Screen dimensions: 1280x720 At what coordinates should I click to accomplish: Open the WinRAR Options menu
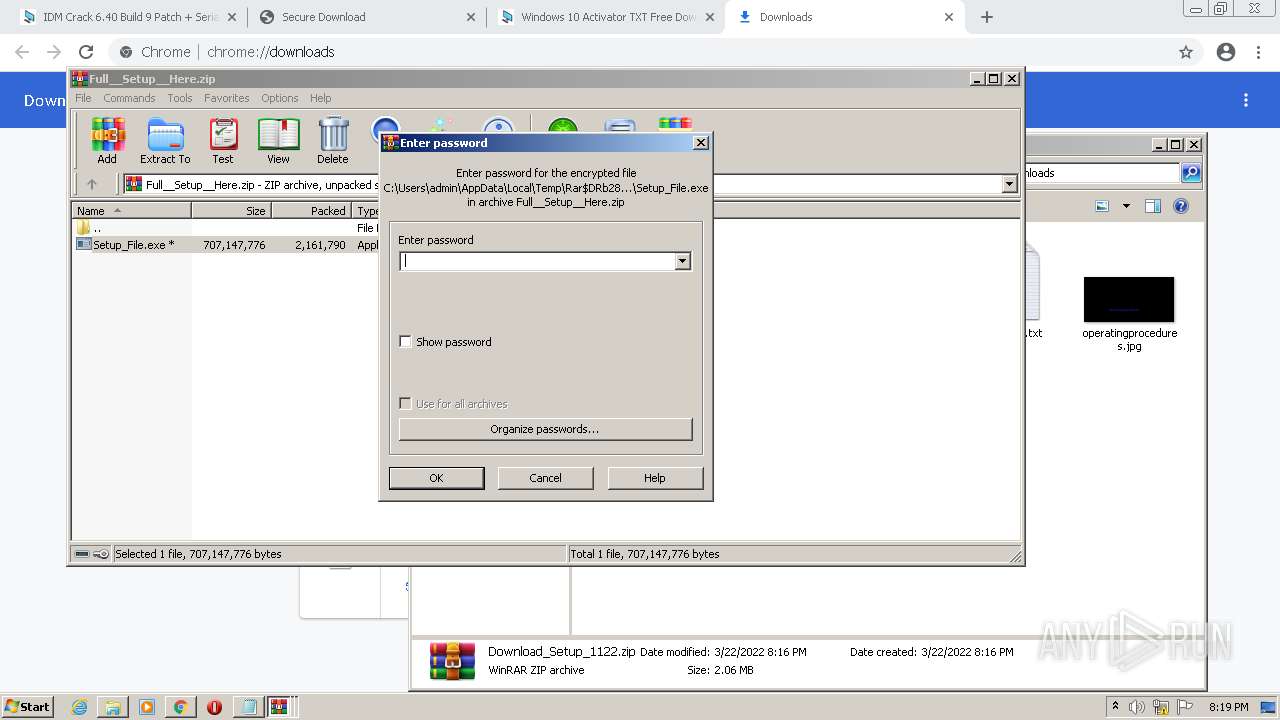click(x=280, y=98)
